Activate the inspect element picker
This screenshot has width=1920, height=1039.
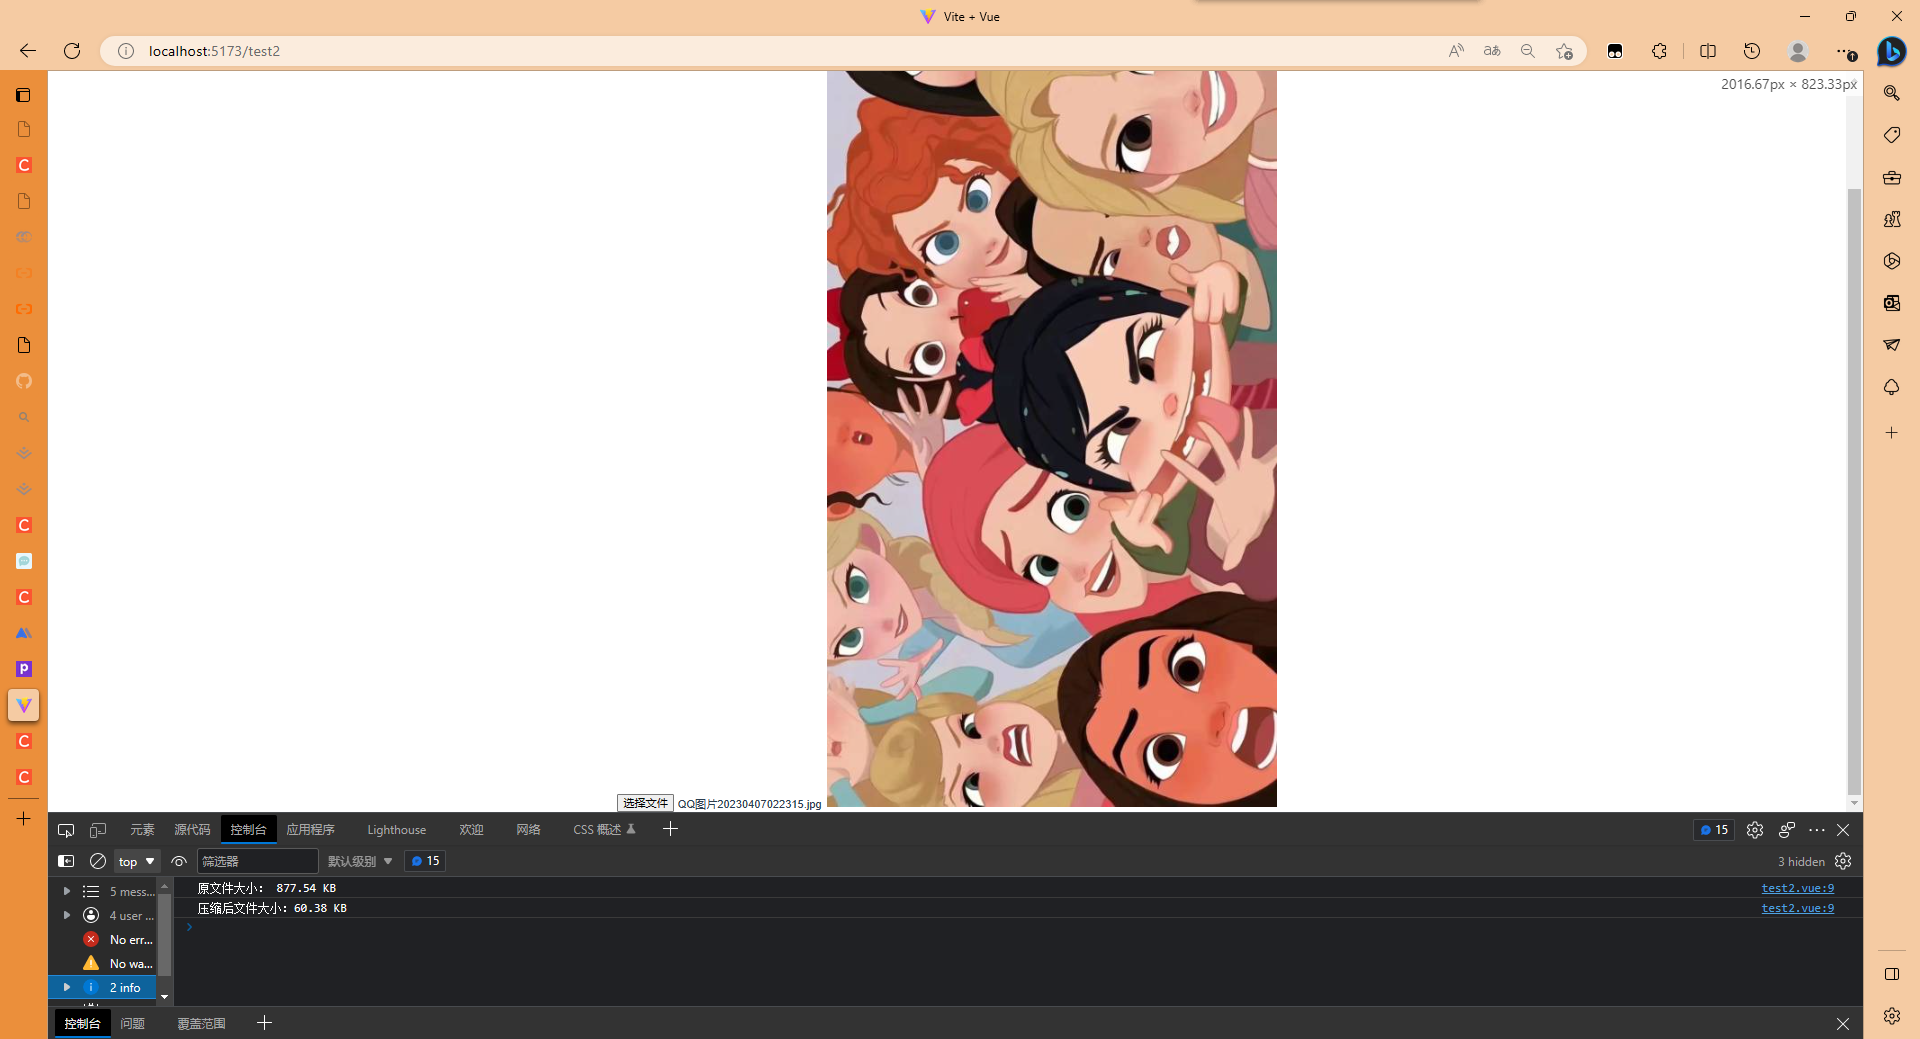coord(66,830)
